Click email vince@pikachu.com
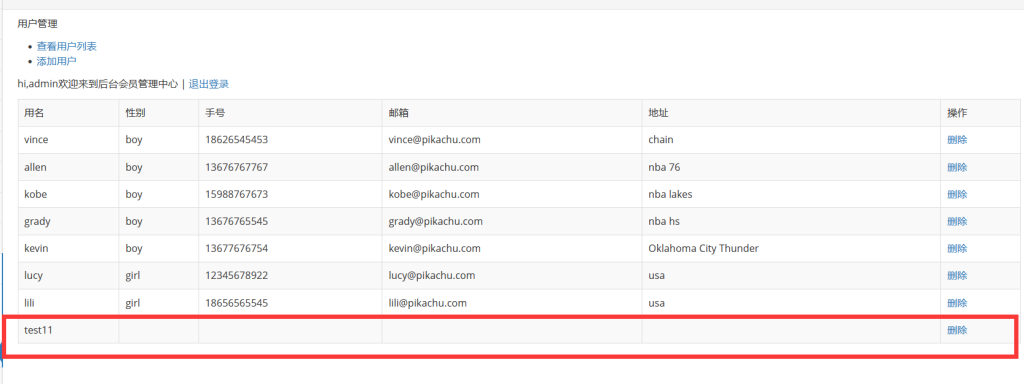Image resolution: width=1024 pixels, height=384 pixels. 434,140
